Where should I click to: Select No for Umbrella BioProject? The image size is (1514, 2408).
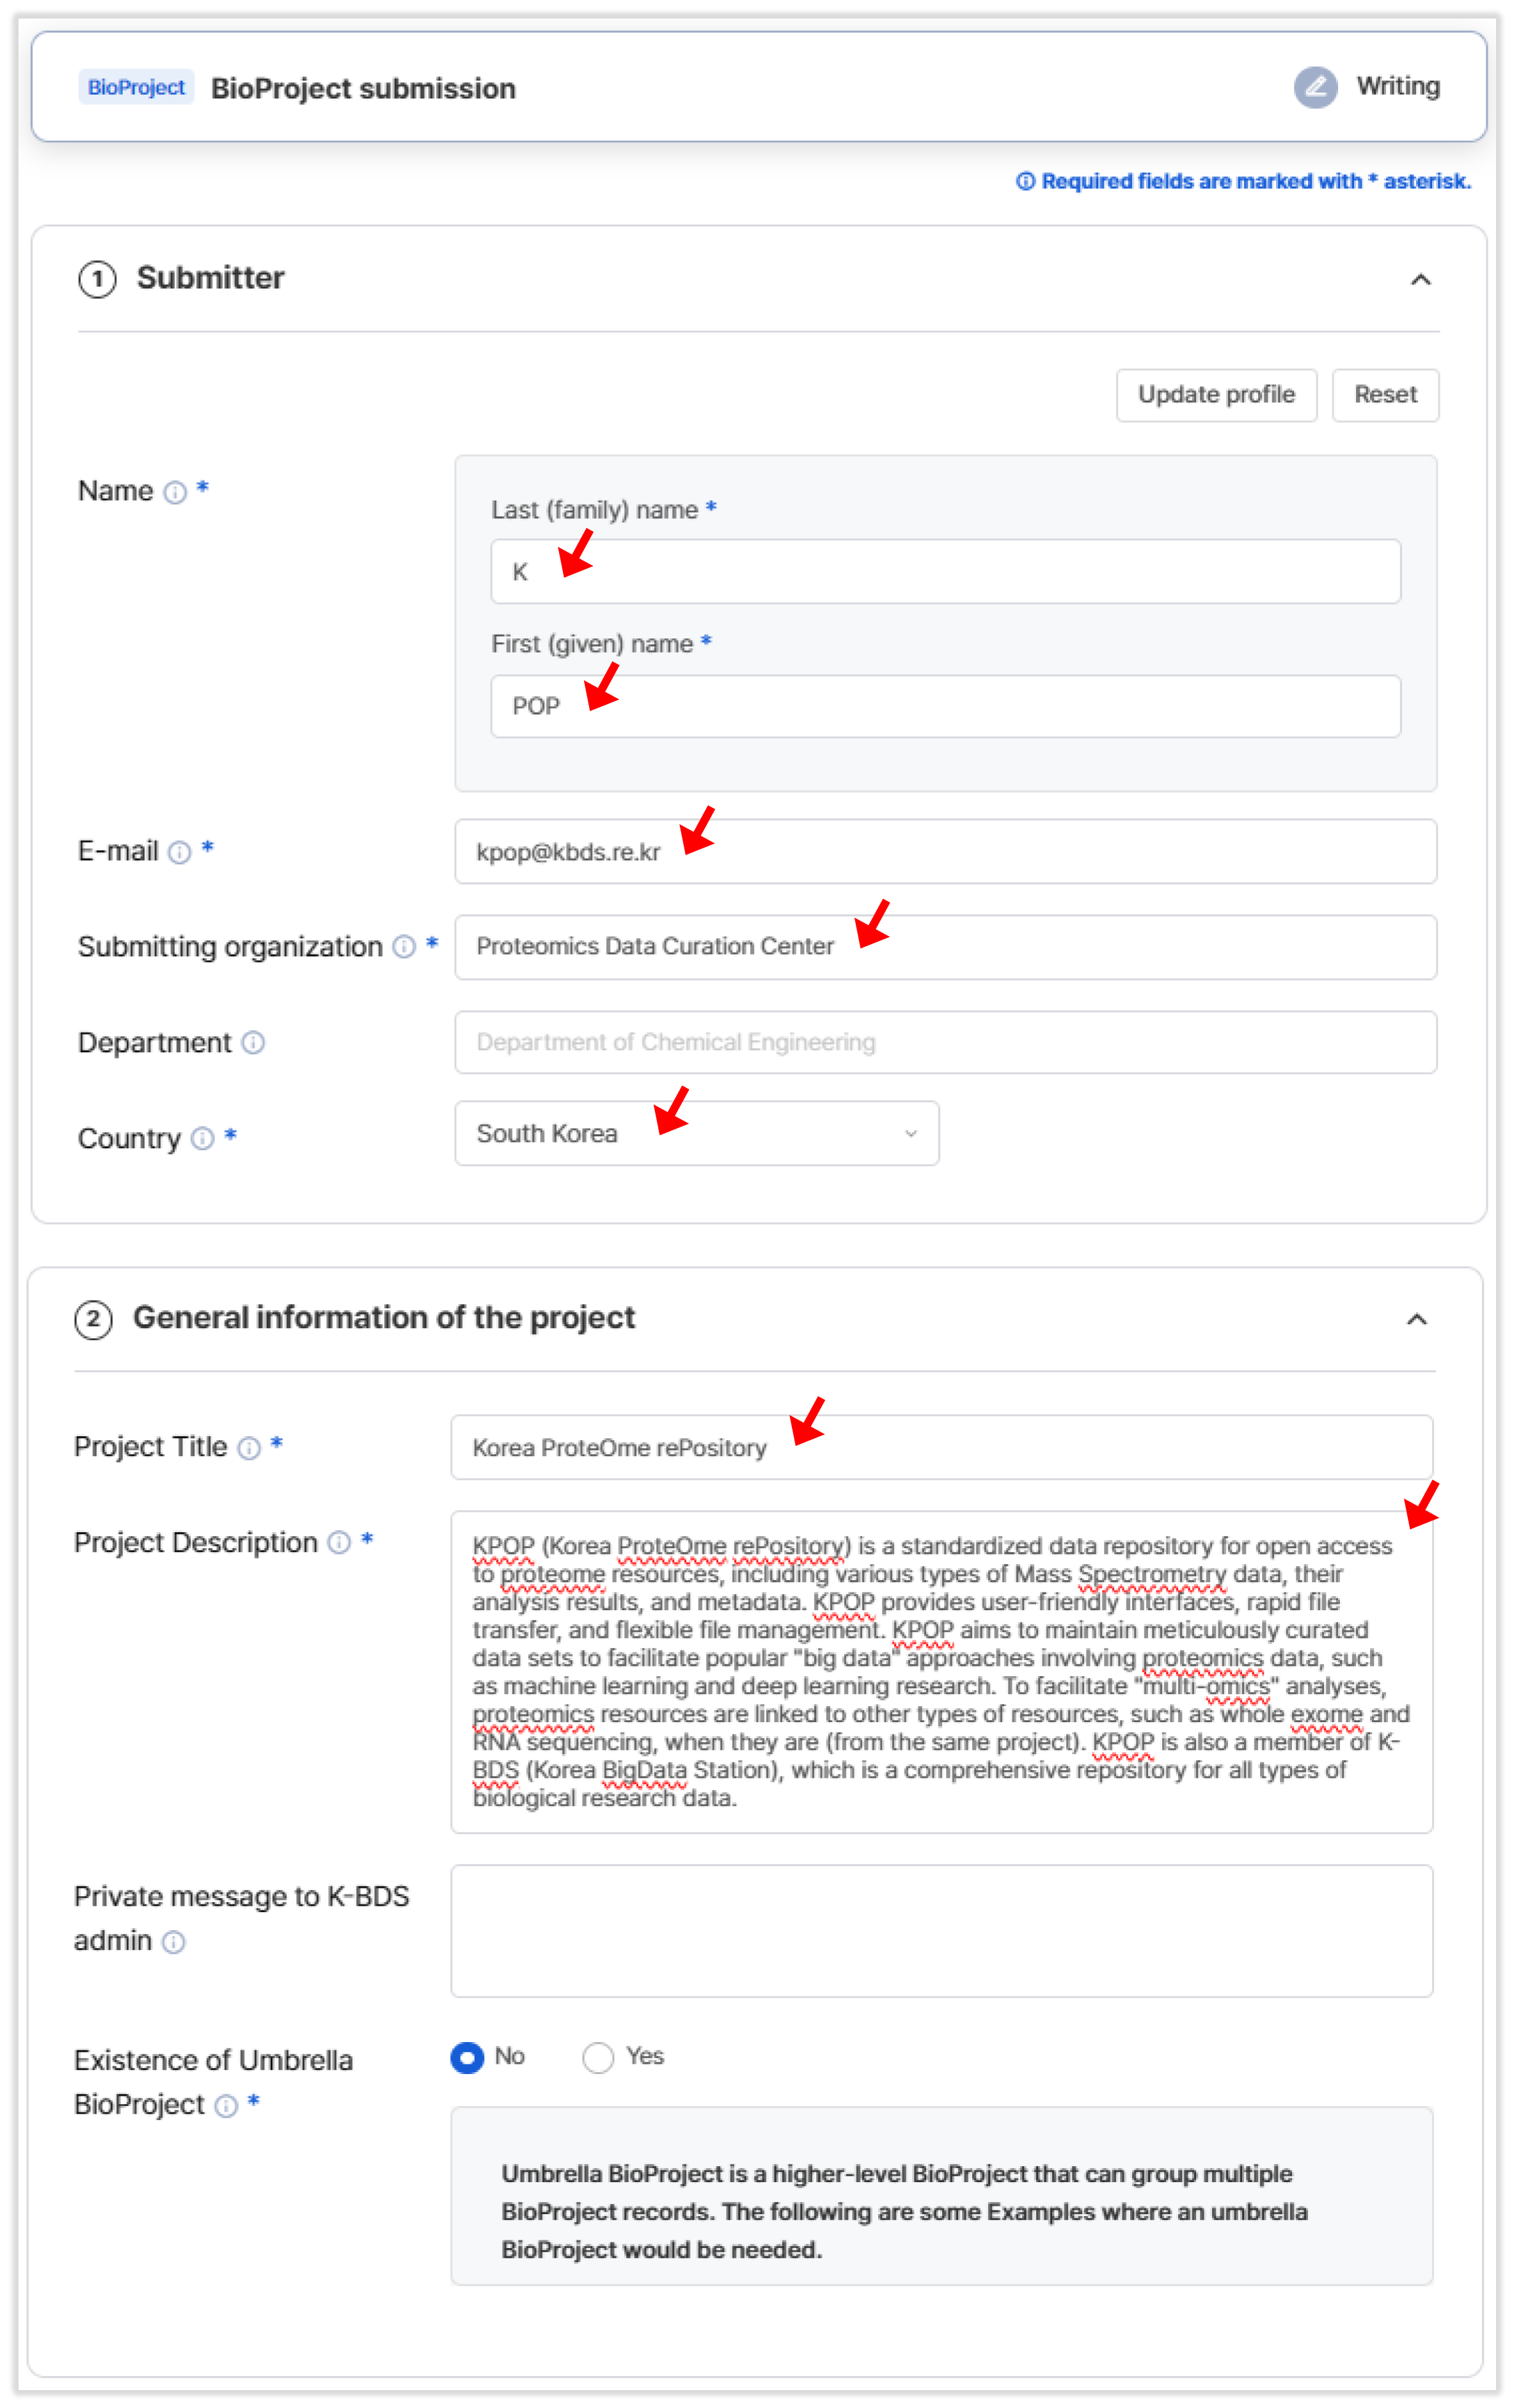click(467, 2057)
